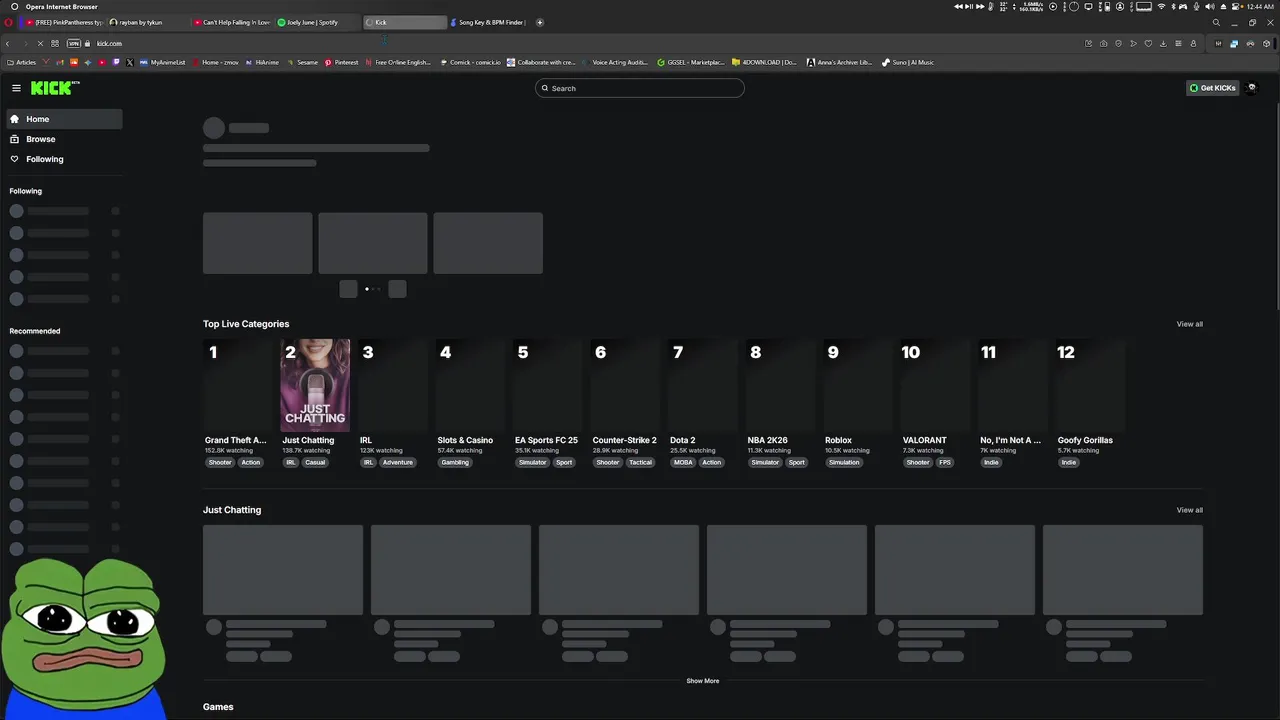Open the volume speaker icon in tray
1280x720 pixels.
tap(1209, 6)
